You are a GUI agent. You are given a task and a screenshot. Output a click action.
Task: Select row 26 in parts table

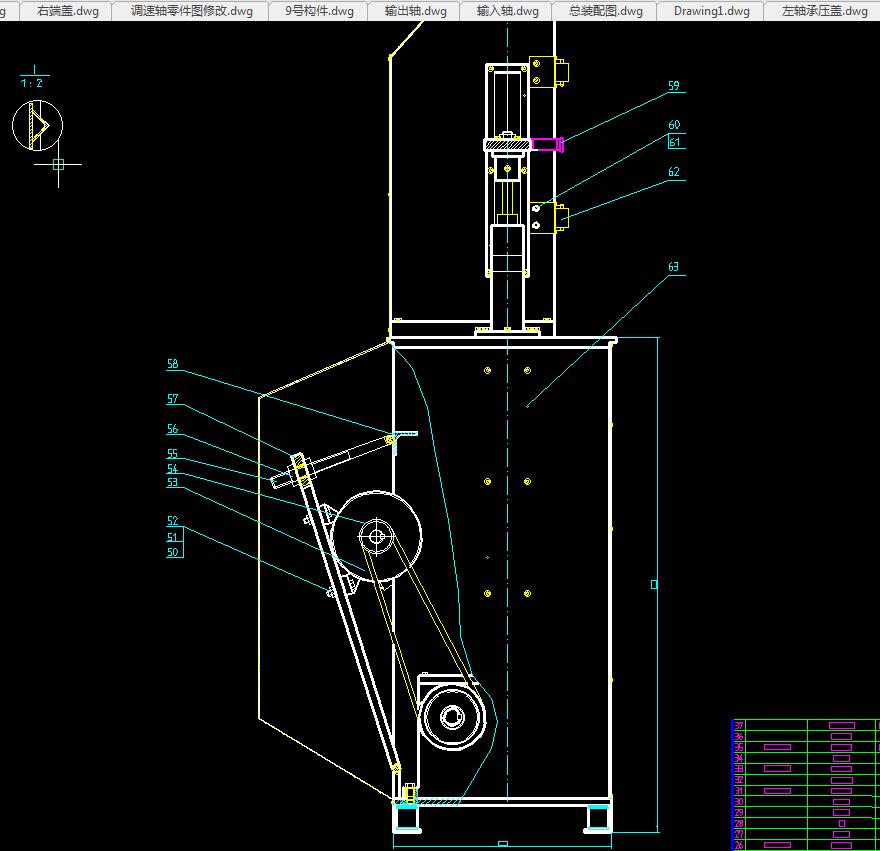point(806,845)
